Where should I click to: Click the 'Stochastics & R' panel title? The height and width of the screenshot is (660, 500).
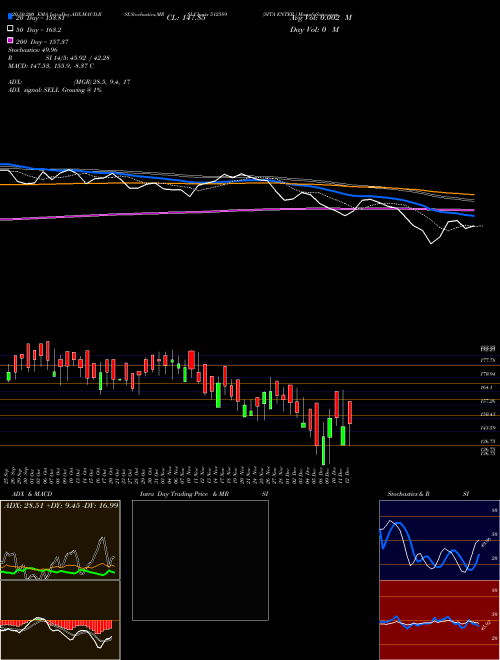(x=408, y=494)
